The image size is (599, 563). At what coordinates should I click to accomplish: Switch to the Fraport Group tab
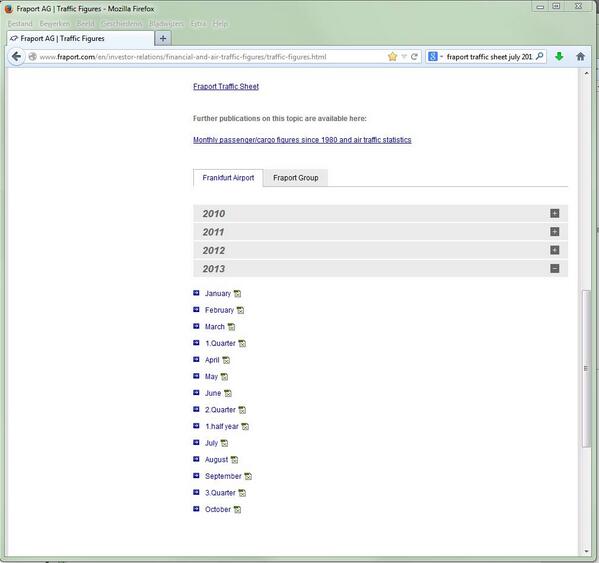point(296,178)
